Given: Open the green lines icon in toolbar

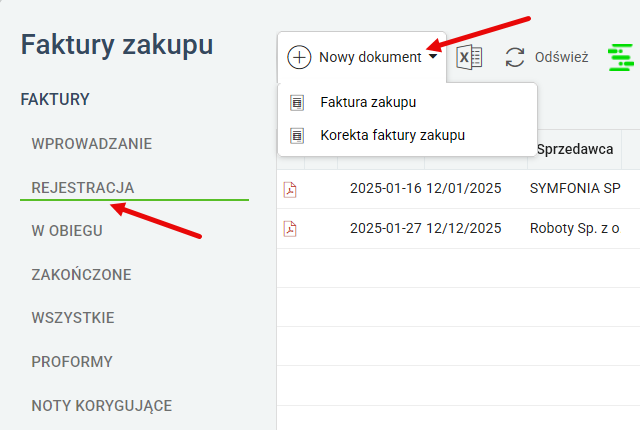Looking at the screenshot, I should click(x=621, y=58).
